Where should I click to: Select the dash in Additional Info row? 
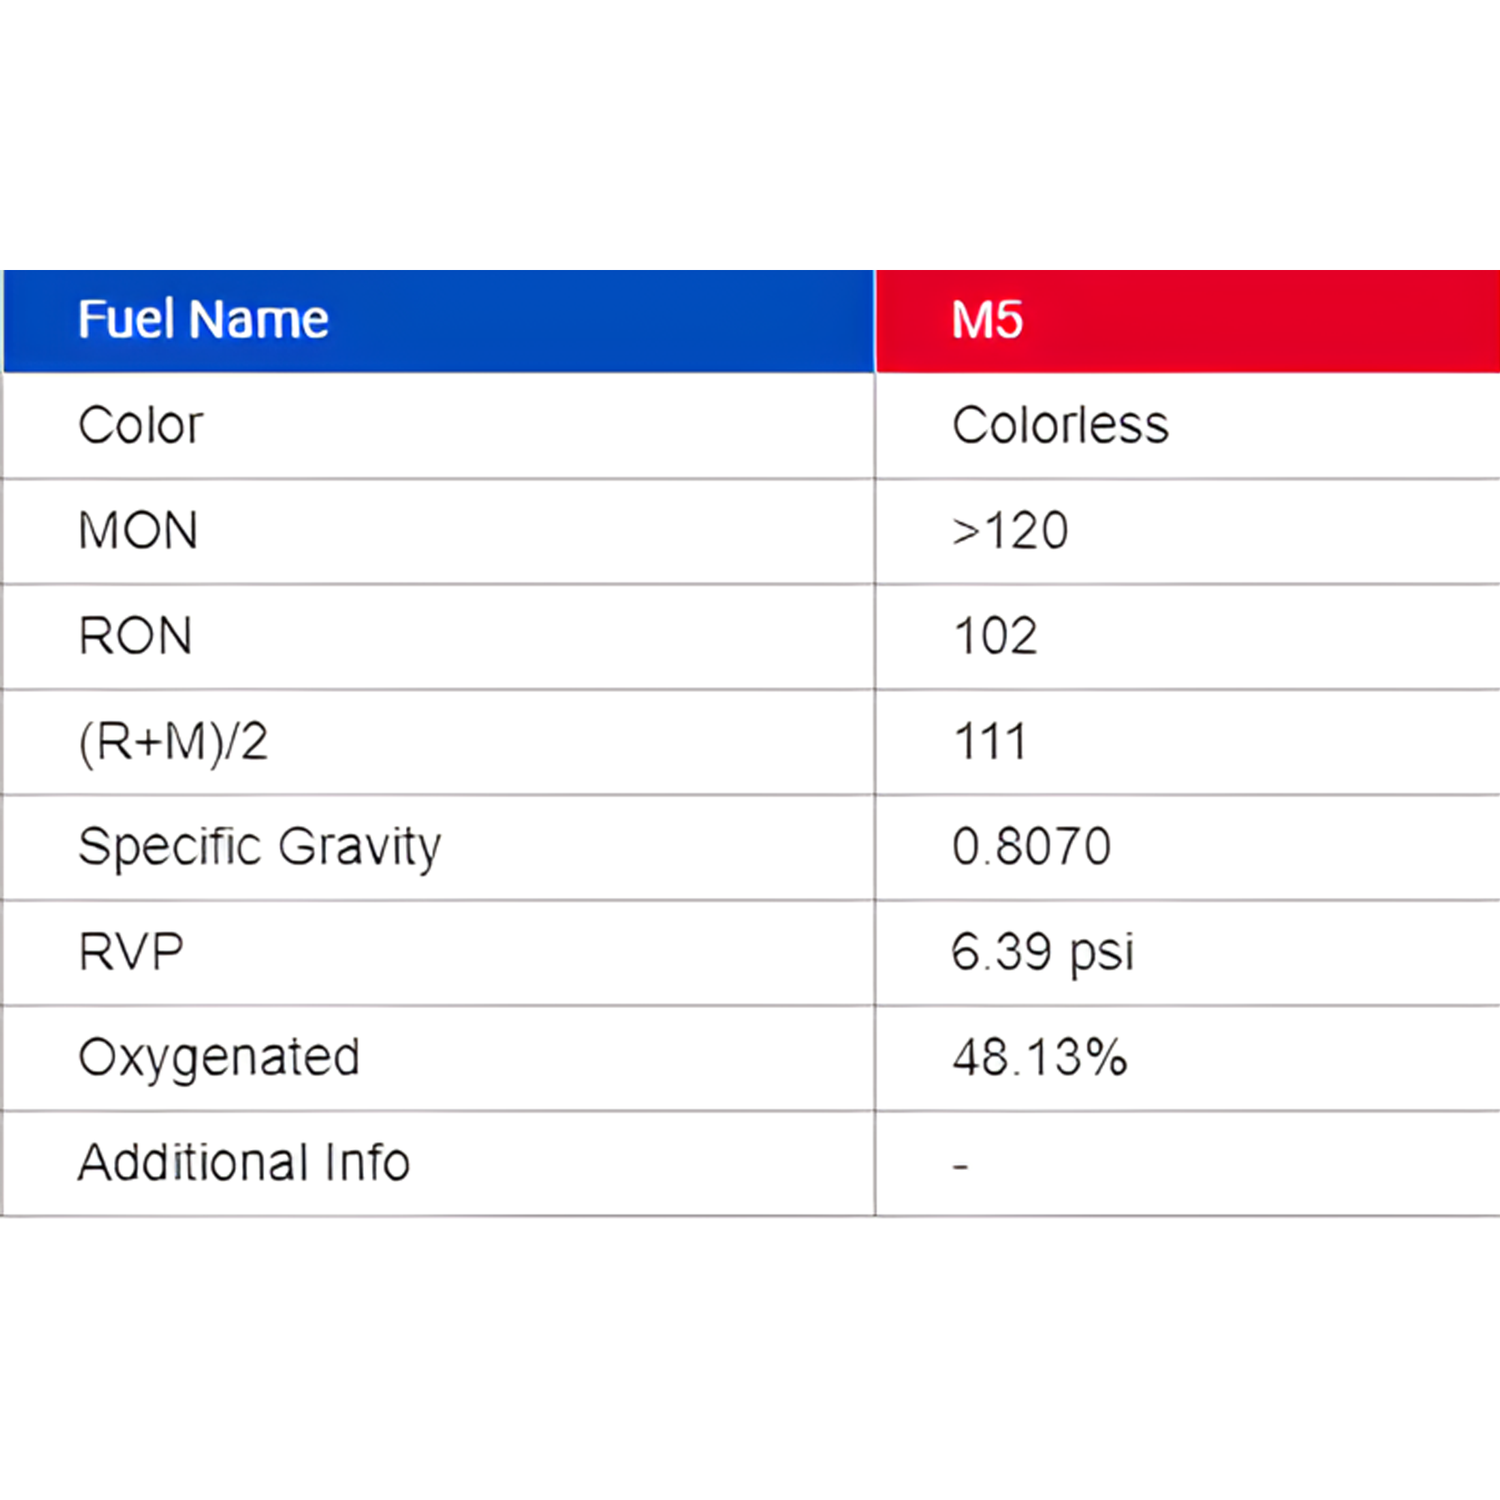960,1166
